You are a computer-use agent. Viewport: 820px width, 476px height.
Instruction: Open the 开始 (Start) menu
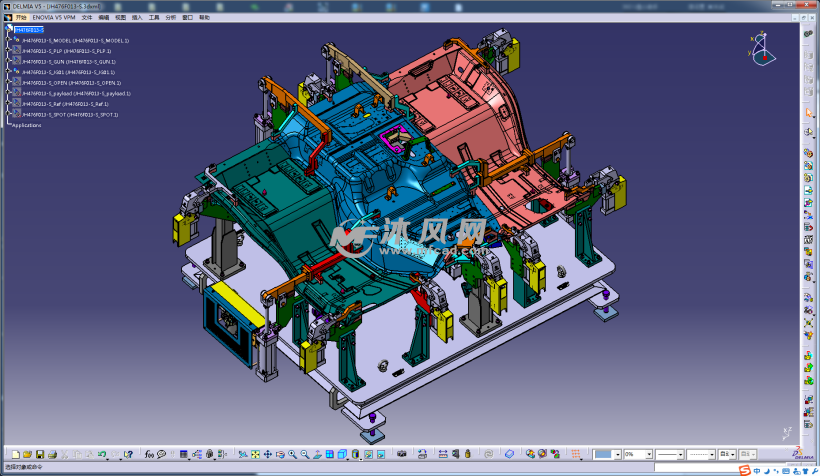[x=20, y=18]
